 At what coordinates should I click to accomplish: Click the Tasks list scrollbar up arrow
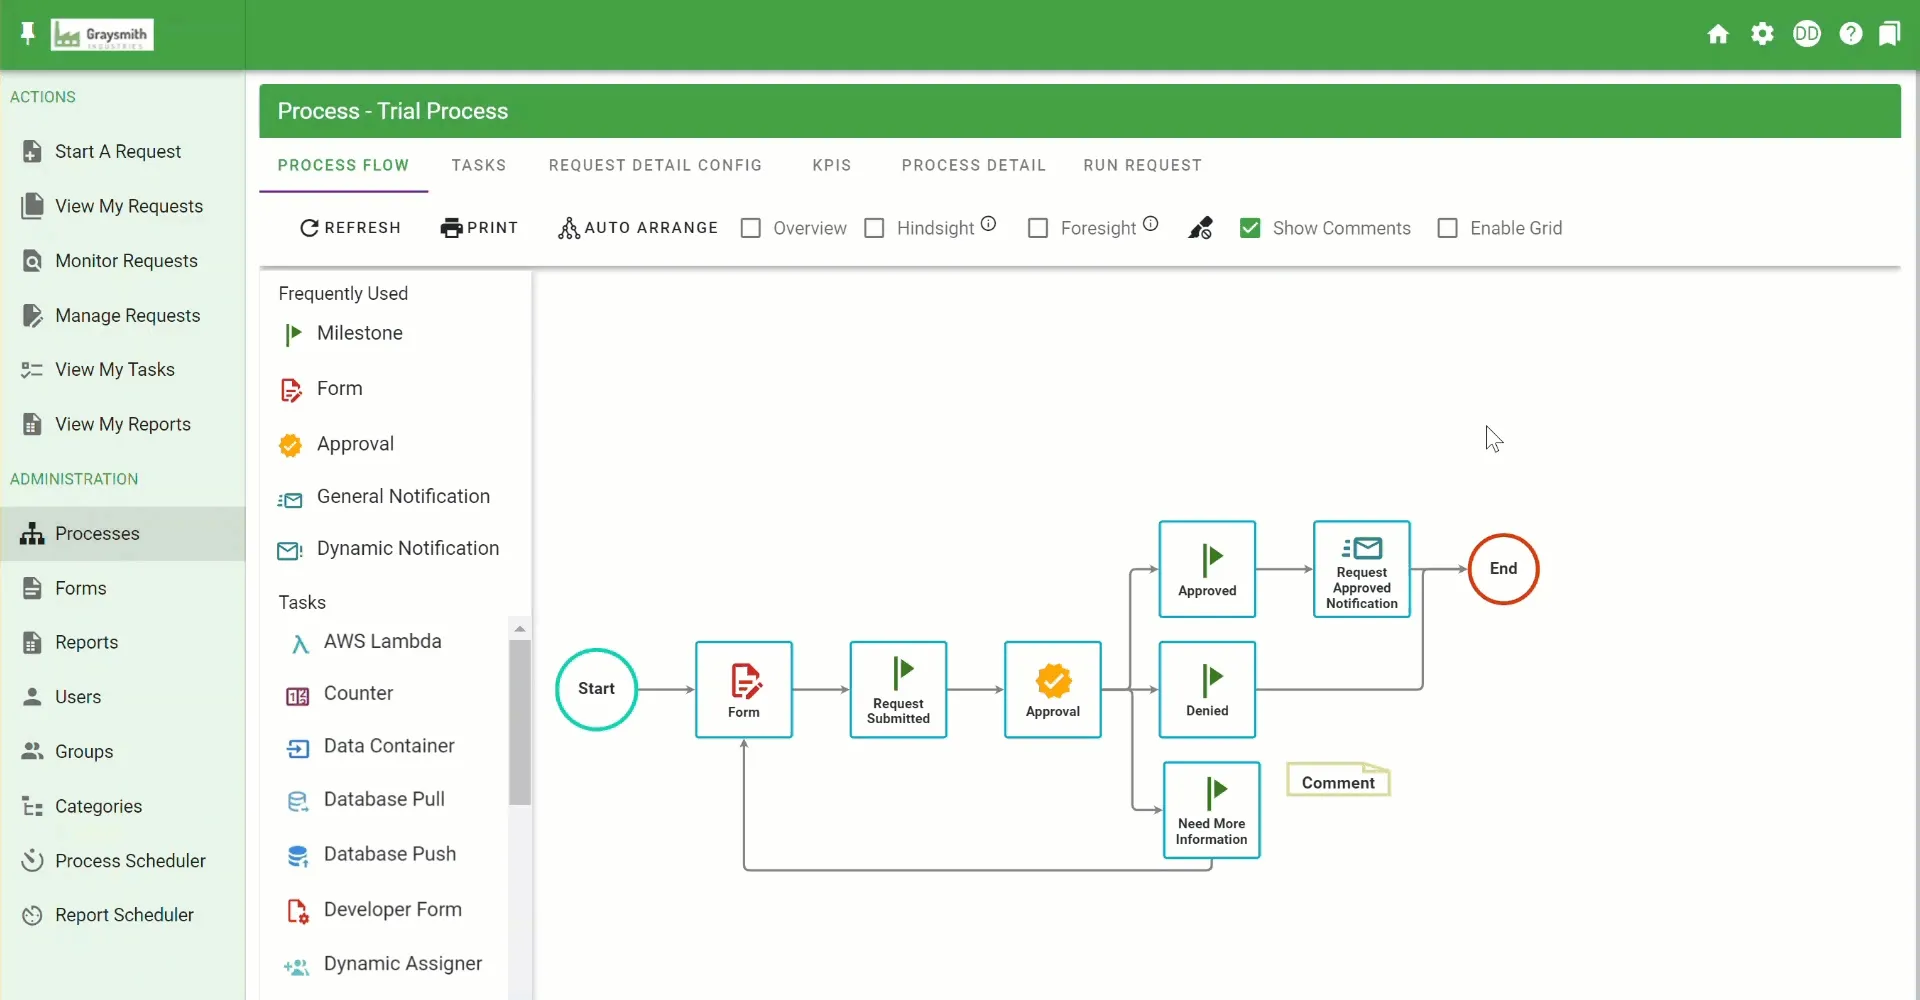tap(519, 629)
